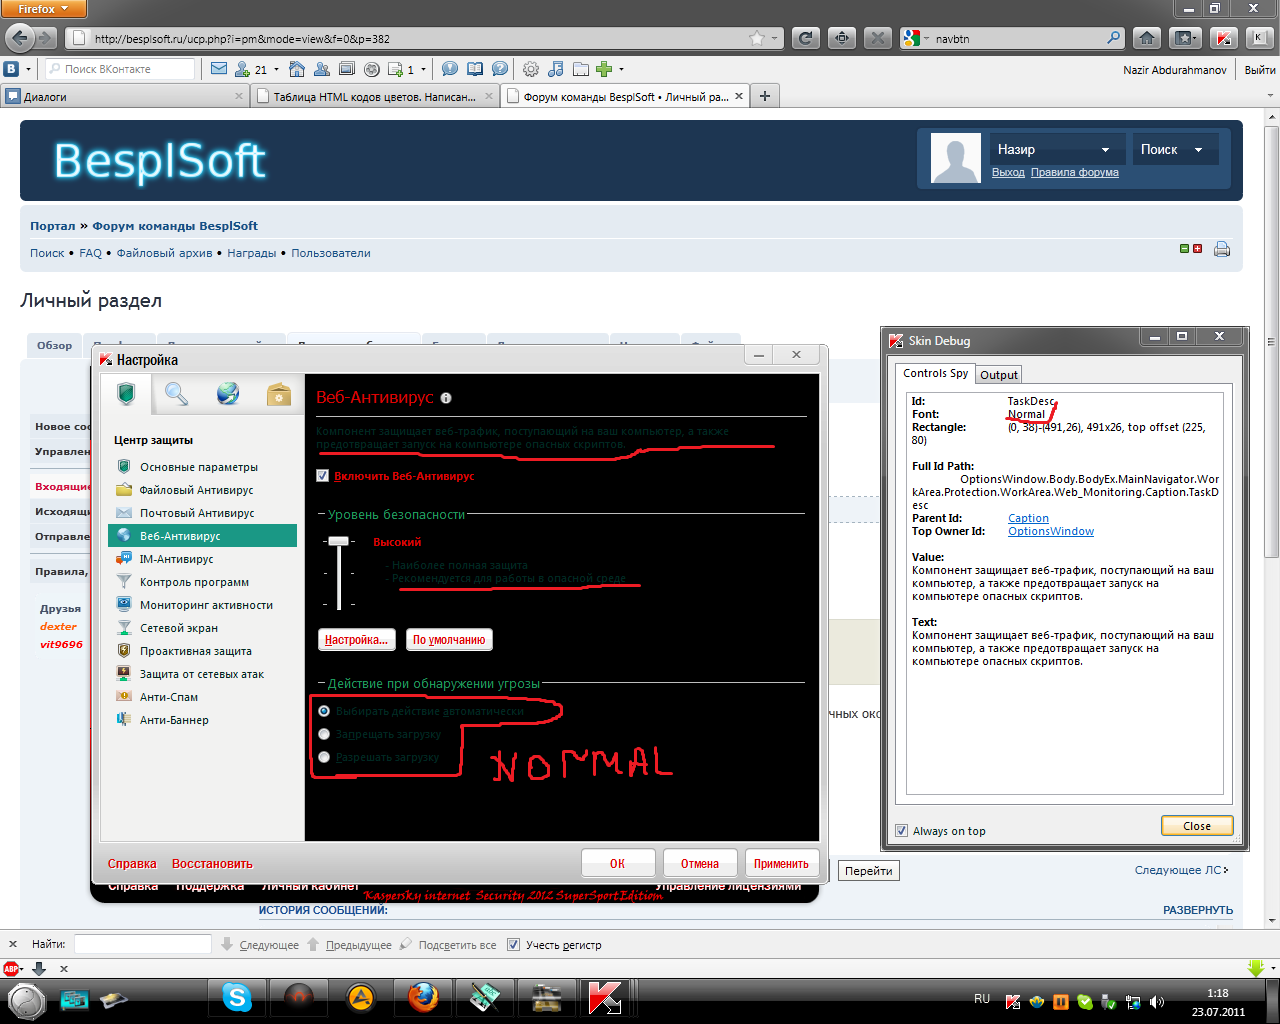Open the Поиск dropdown in forum header
Viewport: 1280px width, 1024px height.
click(1175, 149)
